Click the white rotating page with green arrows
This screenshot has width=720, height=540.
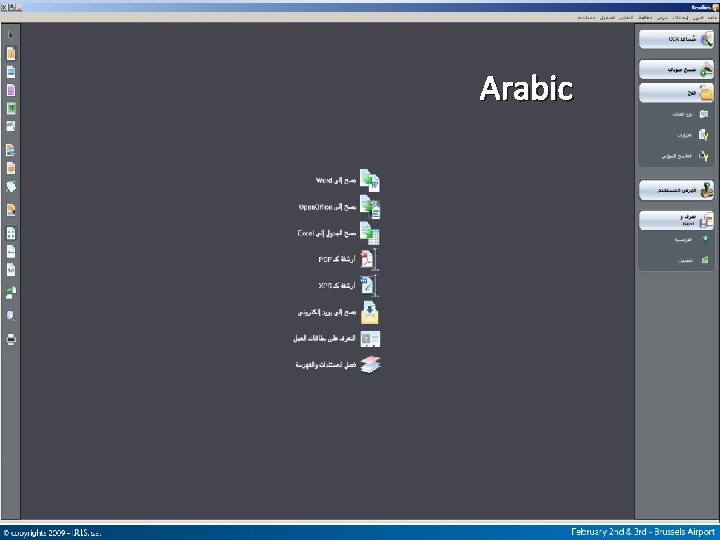11,186
